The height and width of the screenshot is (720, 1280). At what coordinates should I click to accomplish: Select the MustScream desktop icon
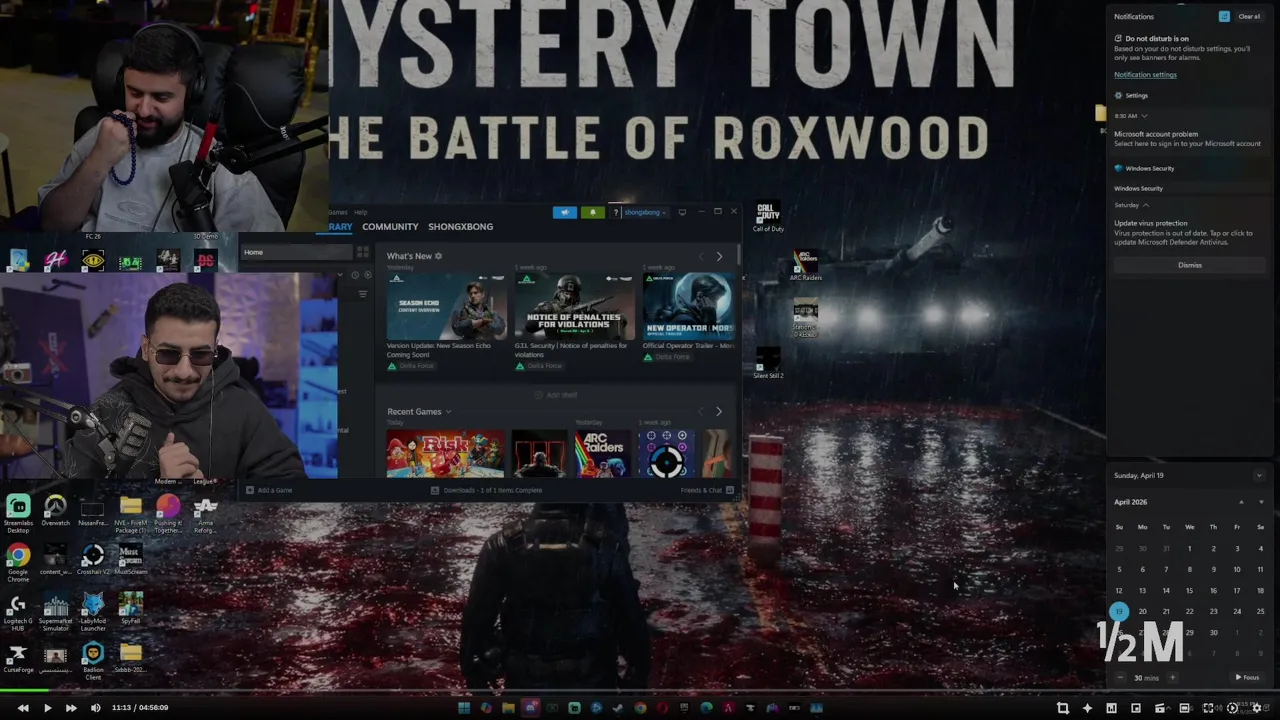click(130, 560)
